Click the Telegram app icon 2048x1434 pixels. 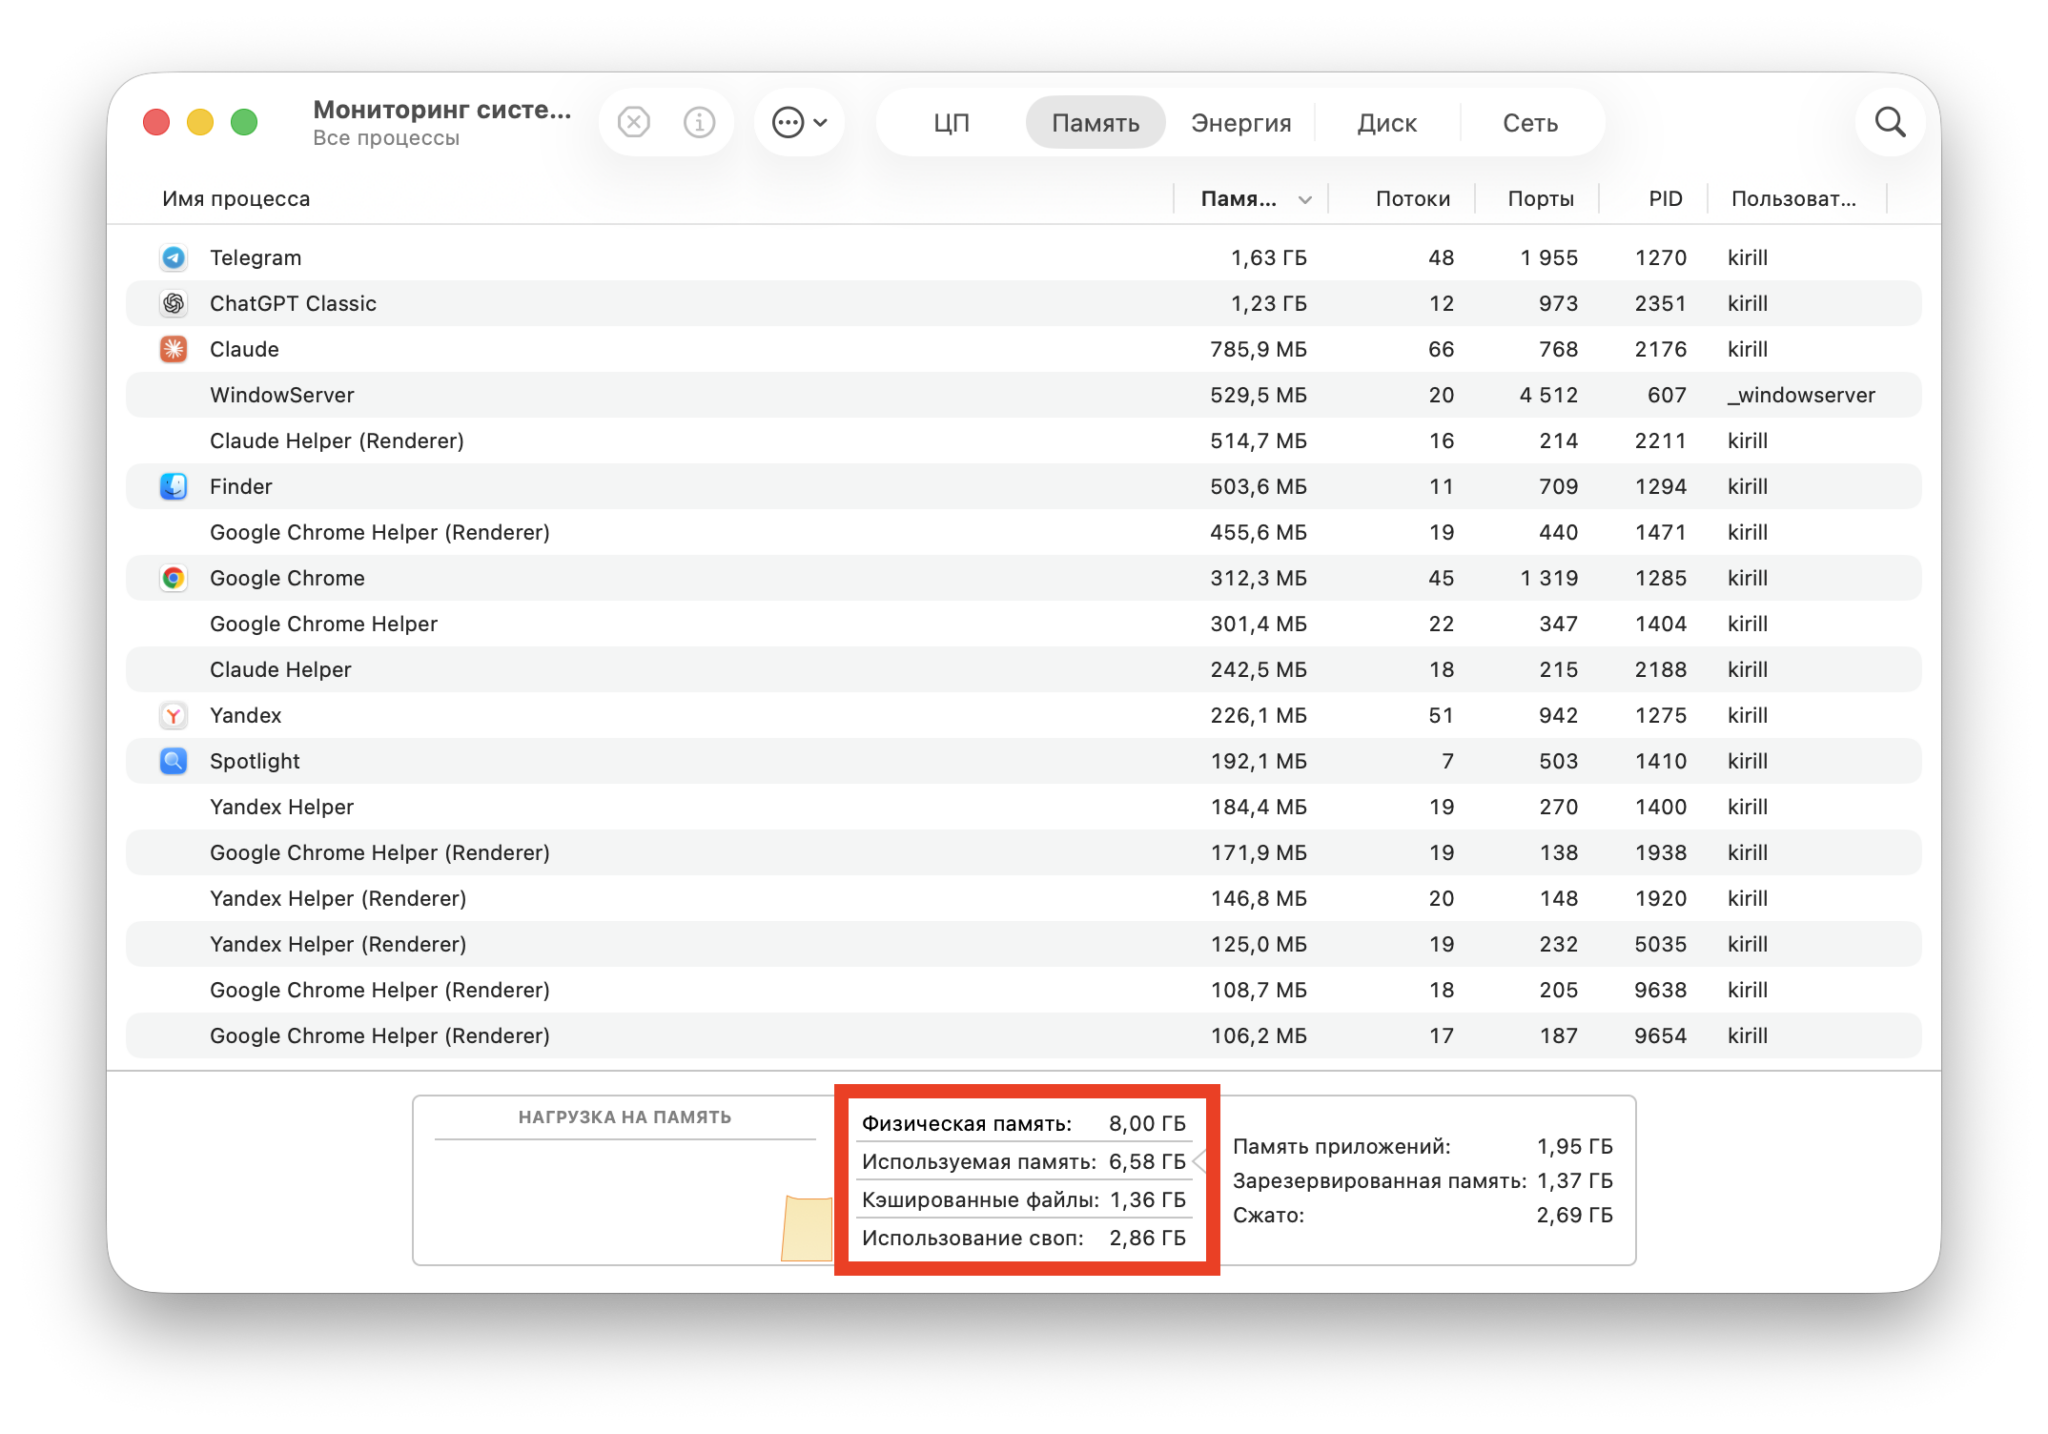173,257
